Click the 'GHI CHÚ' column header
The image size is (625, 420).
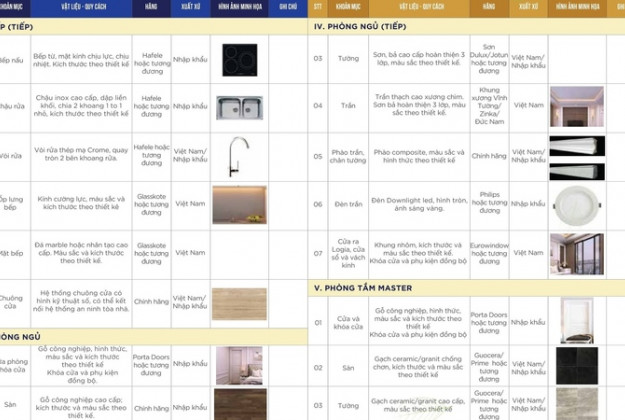(x=288, y=8)
